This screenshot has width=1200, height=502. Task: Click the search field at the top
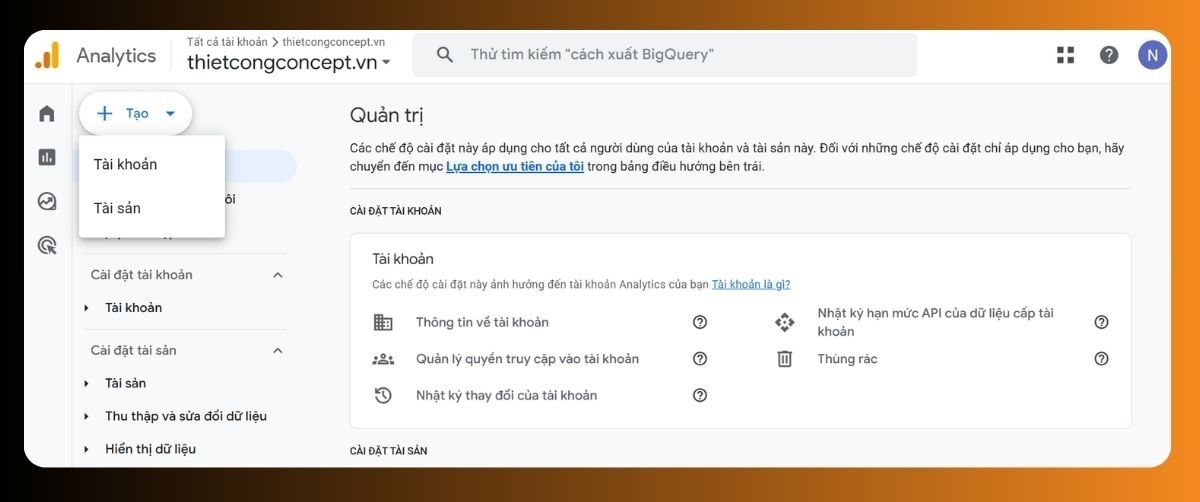(665, 55)
